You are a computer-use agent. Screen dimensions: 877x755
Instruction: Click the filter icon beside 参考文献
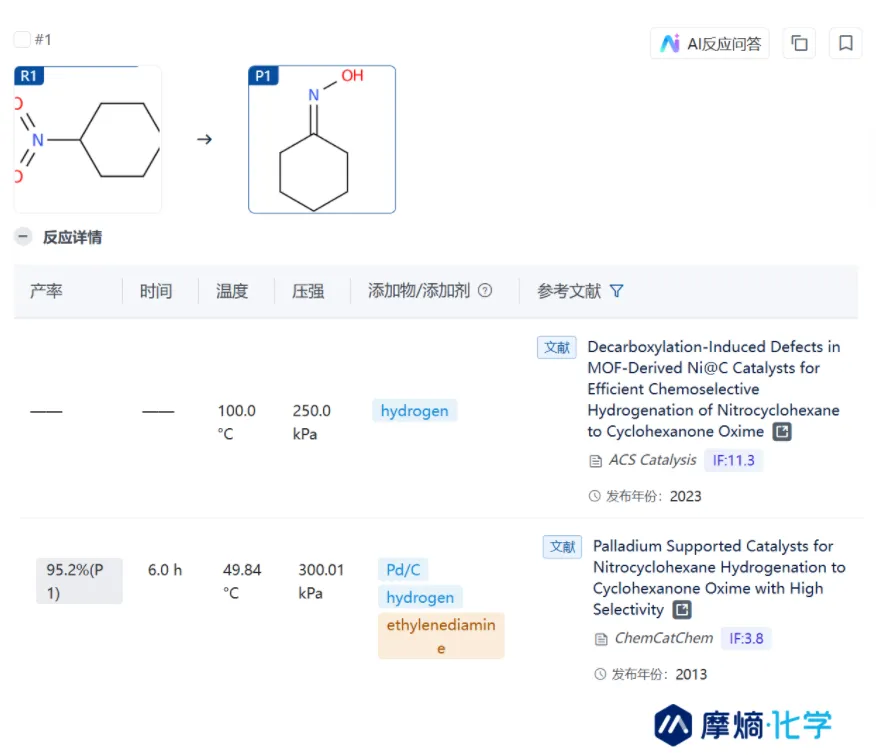[616, 291]
